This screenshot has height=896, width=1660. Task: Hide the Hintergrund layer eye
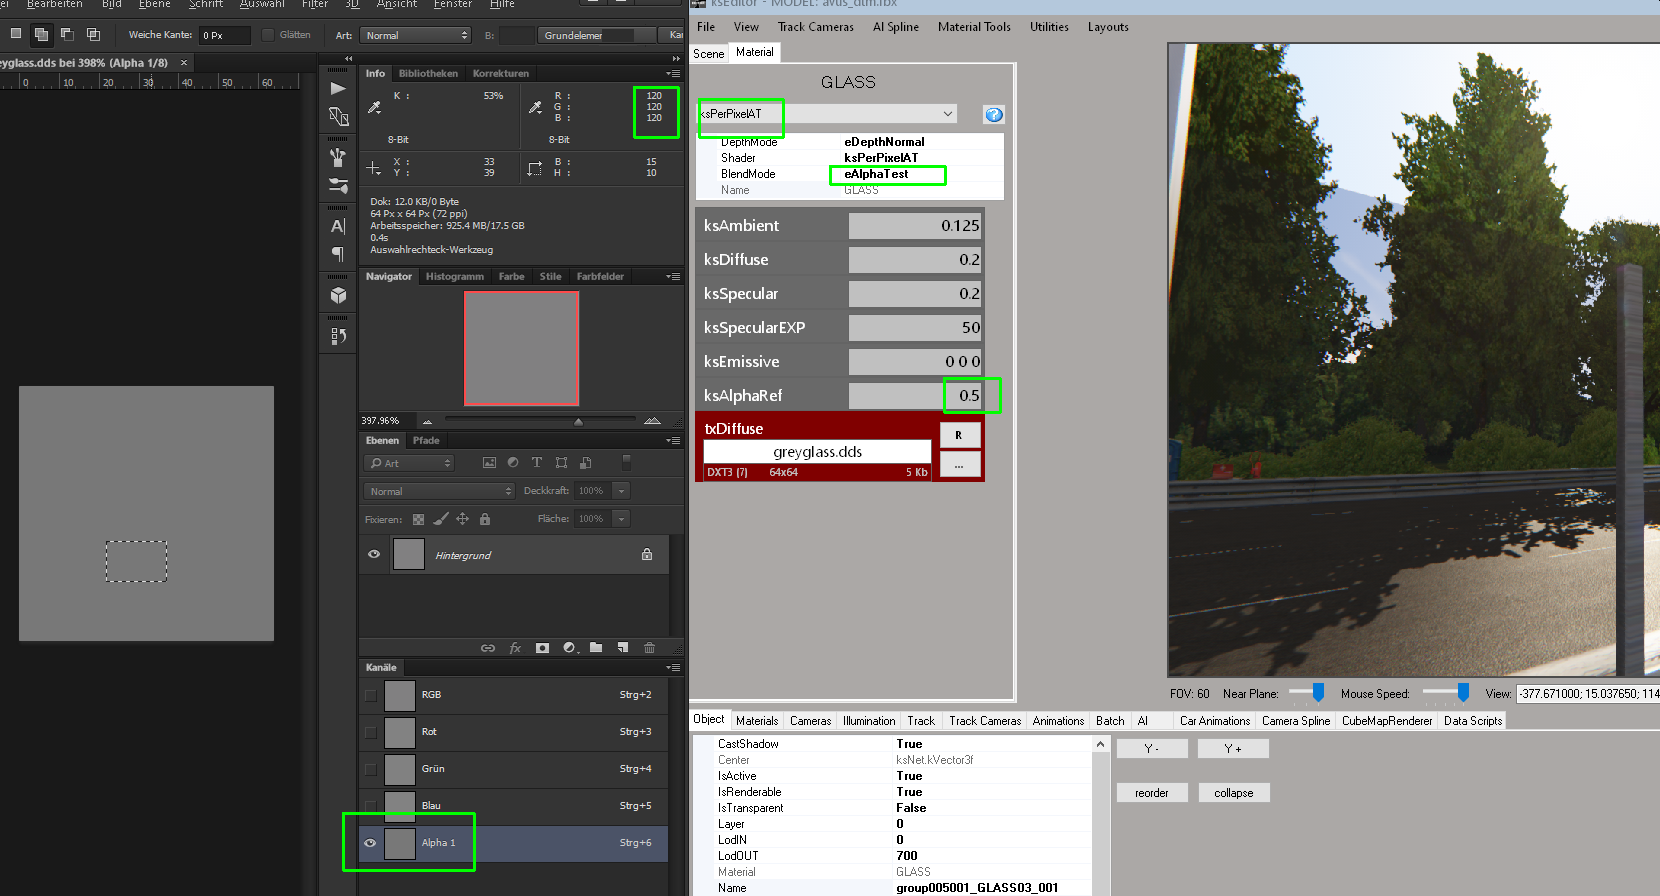(374, 554)
